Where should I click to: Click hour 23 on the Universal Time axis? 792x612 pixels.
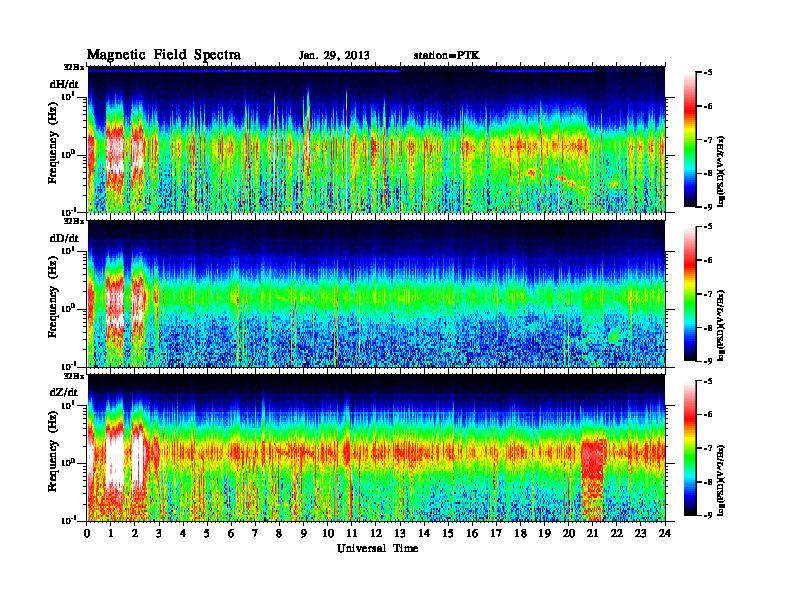pyautogui.click(x=640, y=533)
